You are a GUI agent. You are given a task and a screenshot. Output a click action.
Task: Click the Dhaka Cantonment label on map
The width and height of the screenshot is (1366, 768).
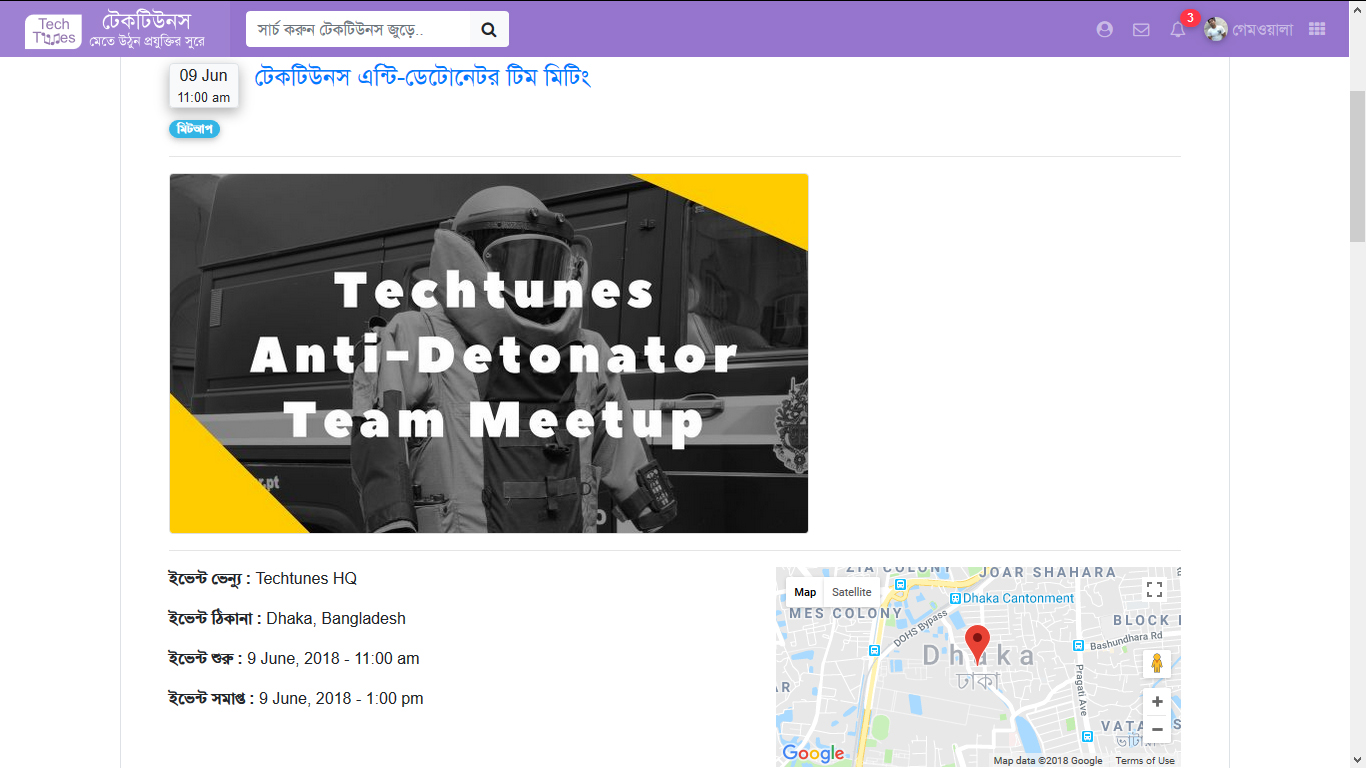[x=1018, y=598]
